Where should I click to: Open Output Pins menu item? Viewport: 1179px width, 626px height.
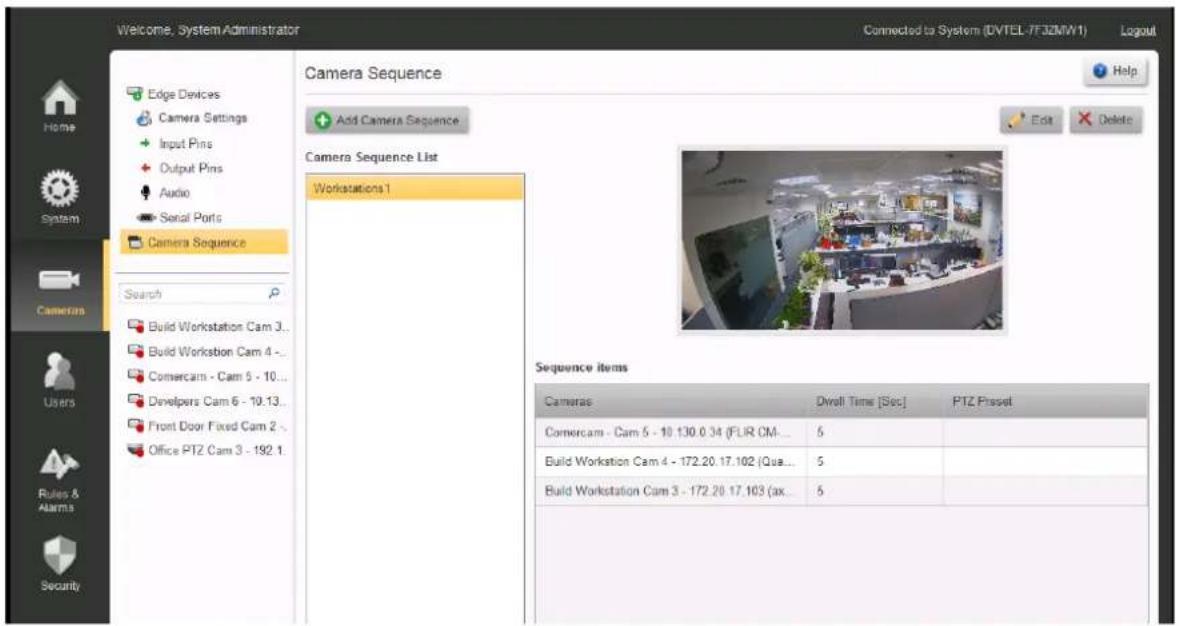pyautogui.click(x=191, y=168)
